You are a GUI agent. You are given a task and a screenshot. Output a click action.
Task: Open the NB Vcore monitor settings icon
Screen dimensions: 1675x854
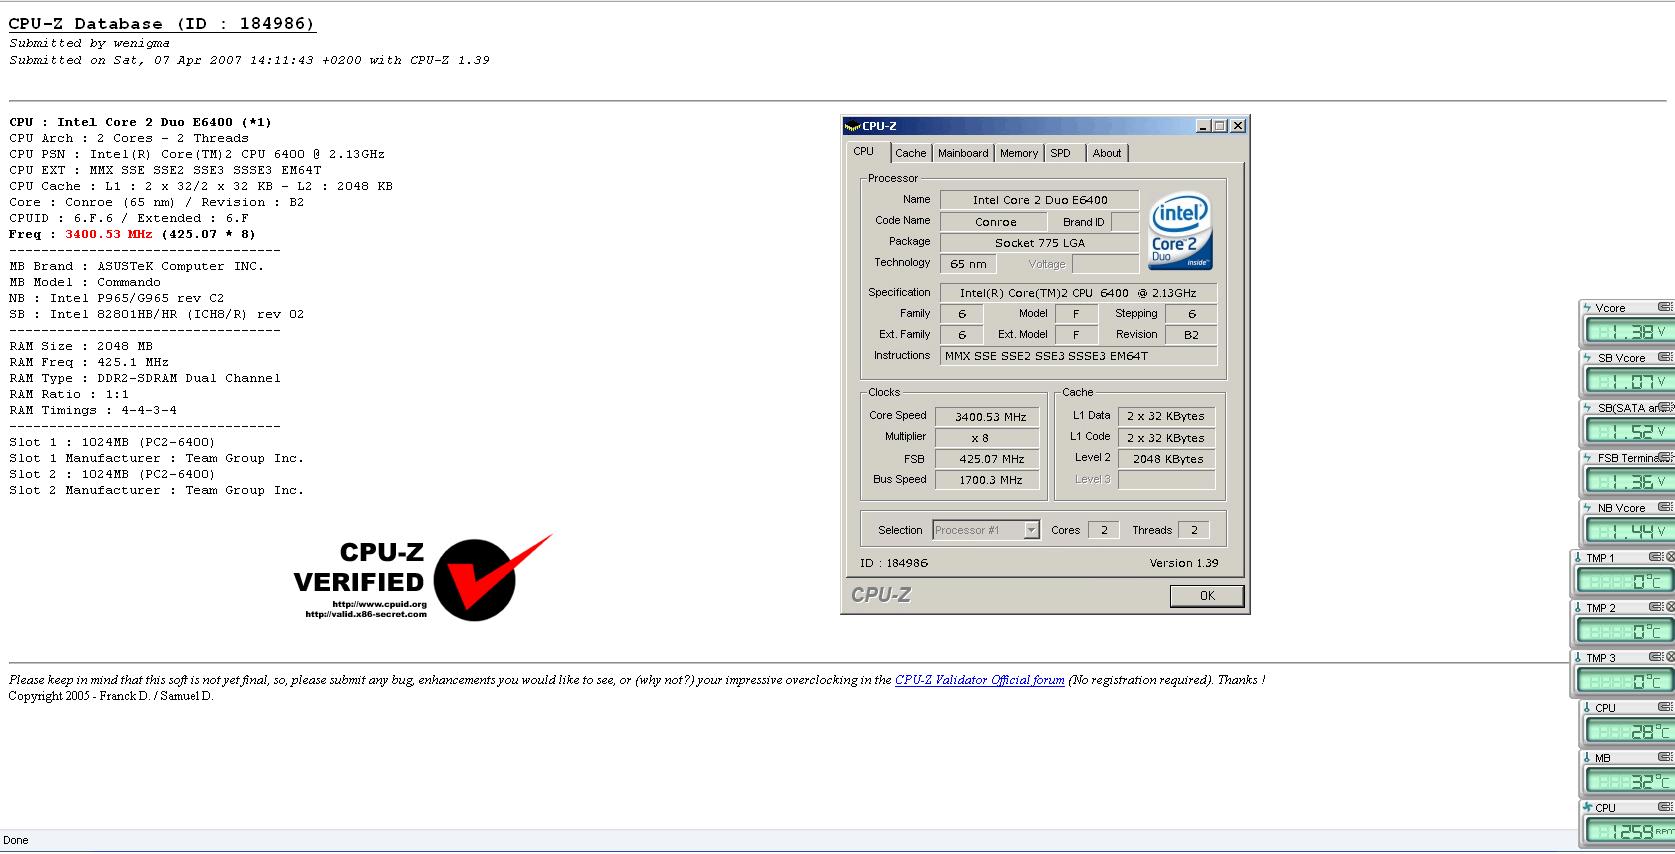(1665, 507)
